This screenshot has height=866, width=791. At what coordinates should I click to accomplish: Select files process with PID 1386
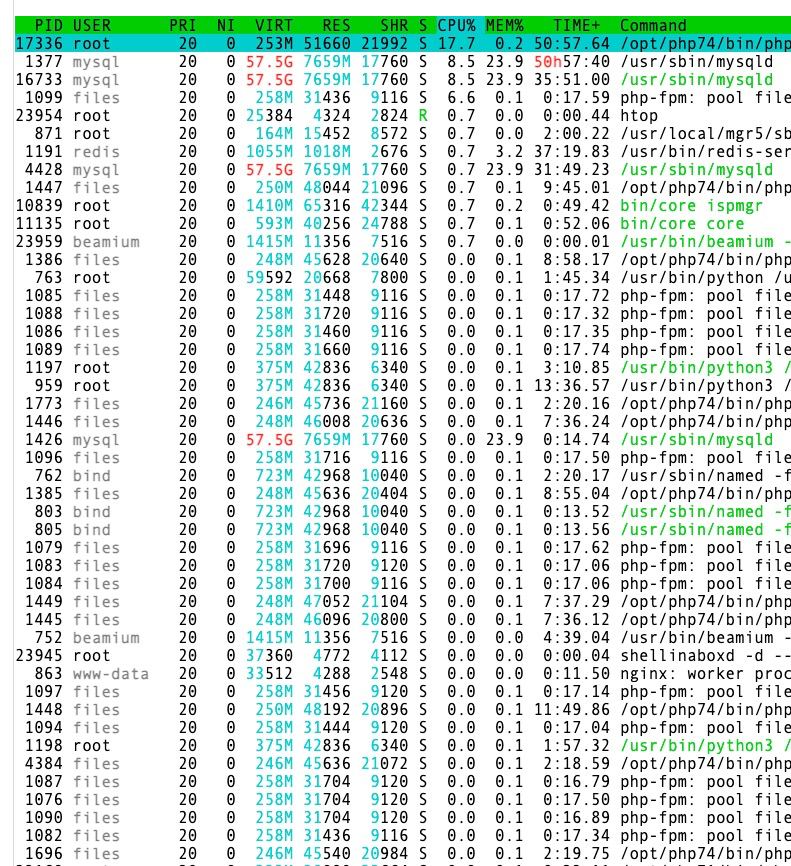(x=403, y=259)
